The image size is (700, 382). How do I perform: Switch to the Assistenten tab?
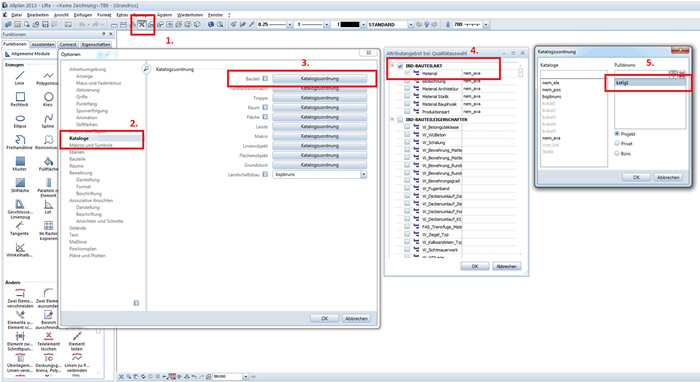click(x=43, y=45)
